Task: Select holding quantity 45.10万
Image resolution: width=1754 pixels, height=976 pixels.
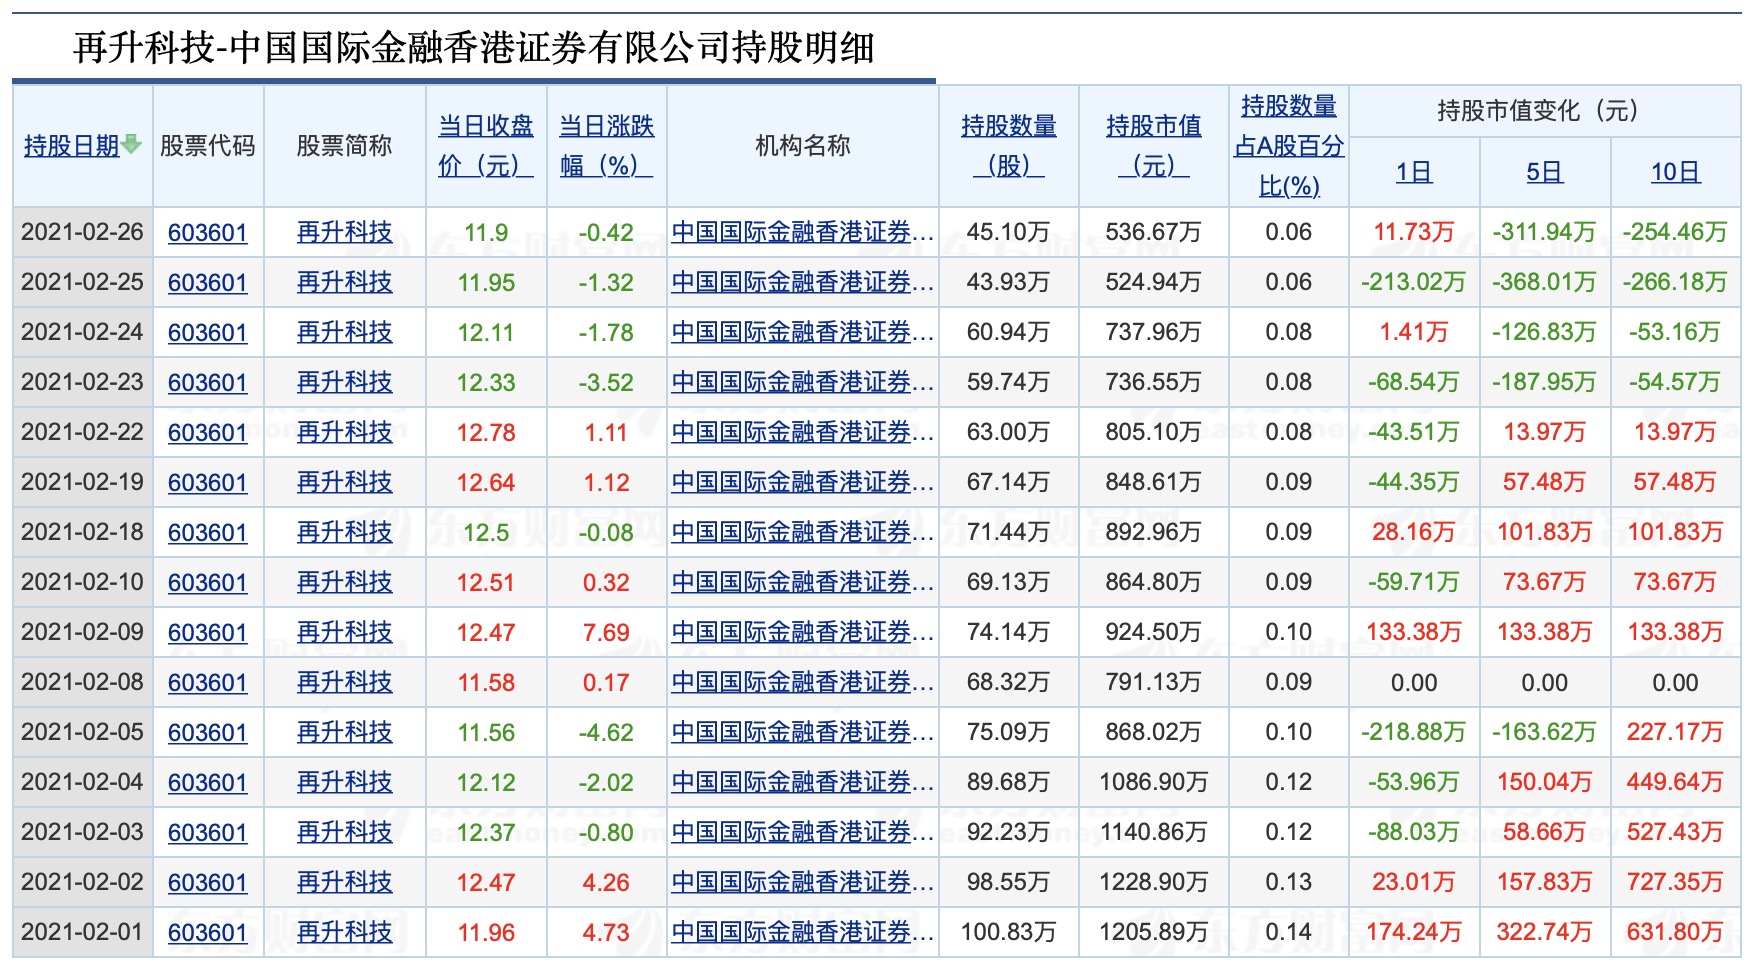Action: 1009,233
